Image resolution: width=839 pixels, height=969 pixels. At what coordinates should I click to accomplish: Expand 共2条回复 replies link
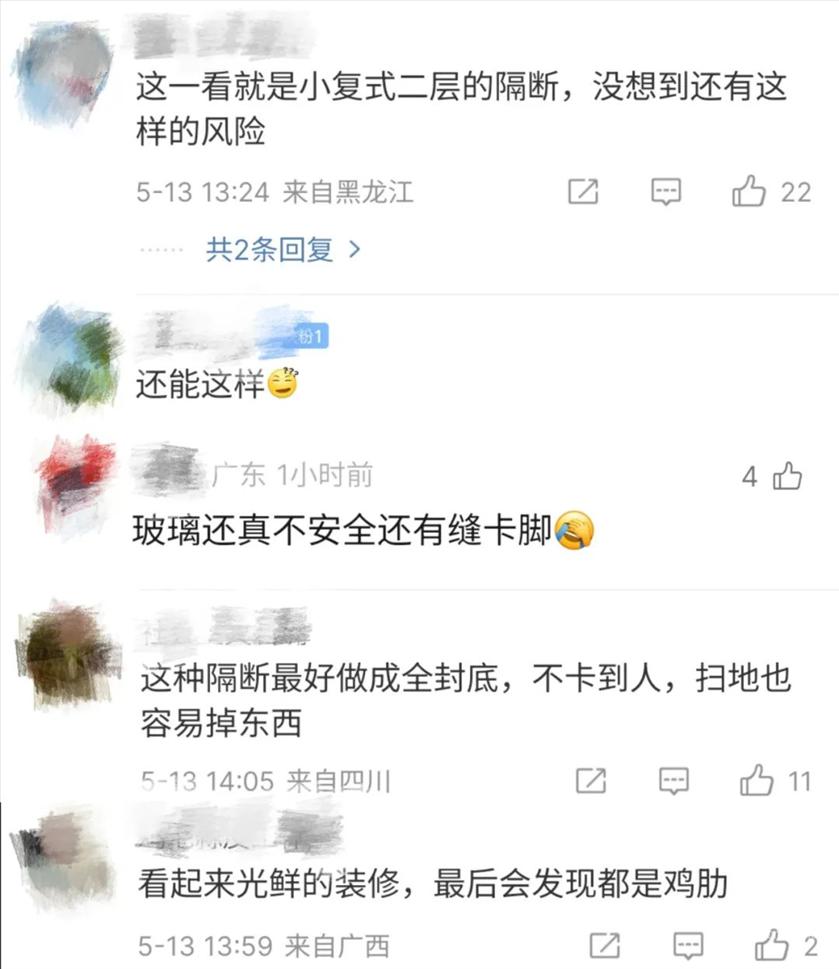tap(269, 250)
